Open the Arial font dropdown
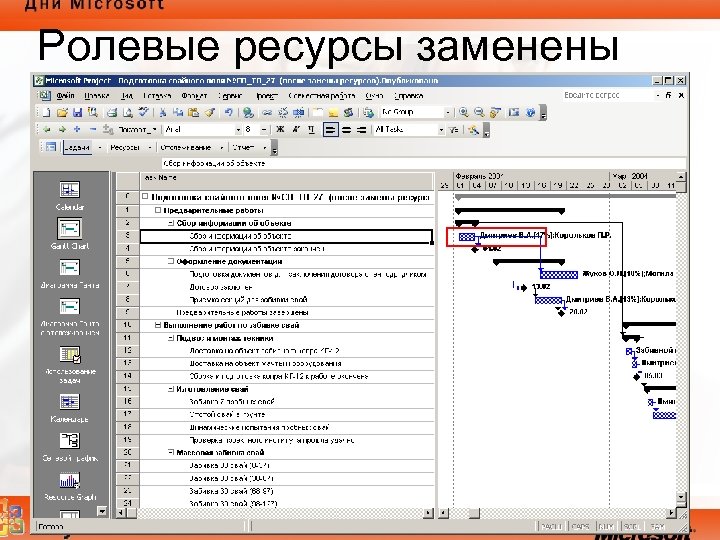This screenshot has width=720, height=540. 238,130
